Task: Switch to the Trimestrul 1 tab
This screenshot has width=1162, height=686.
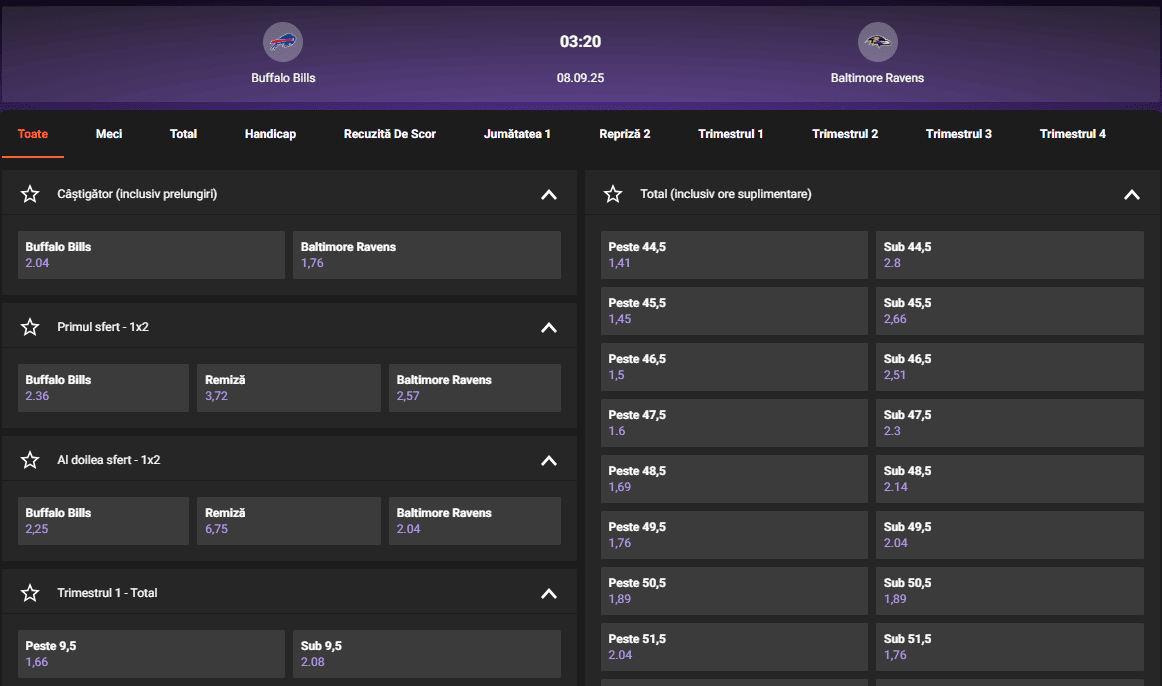Action: point(731,134)
